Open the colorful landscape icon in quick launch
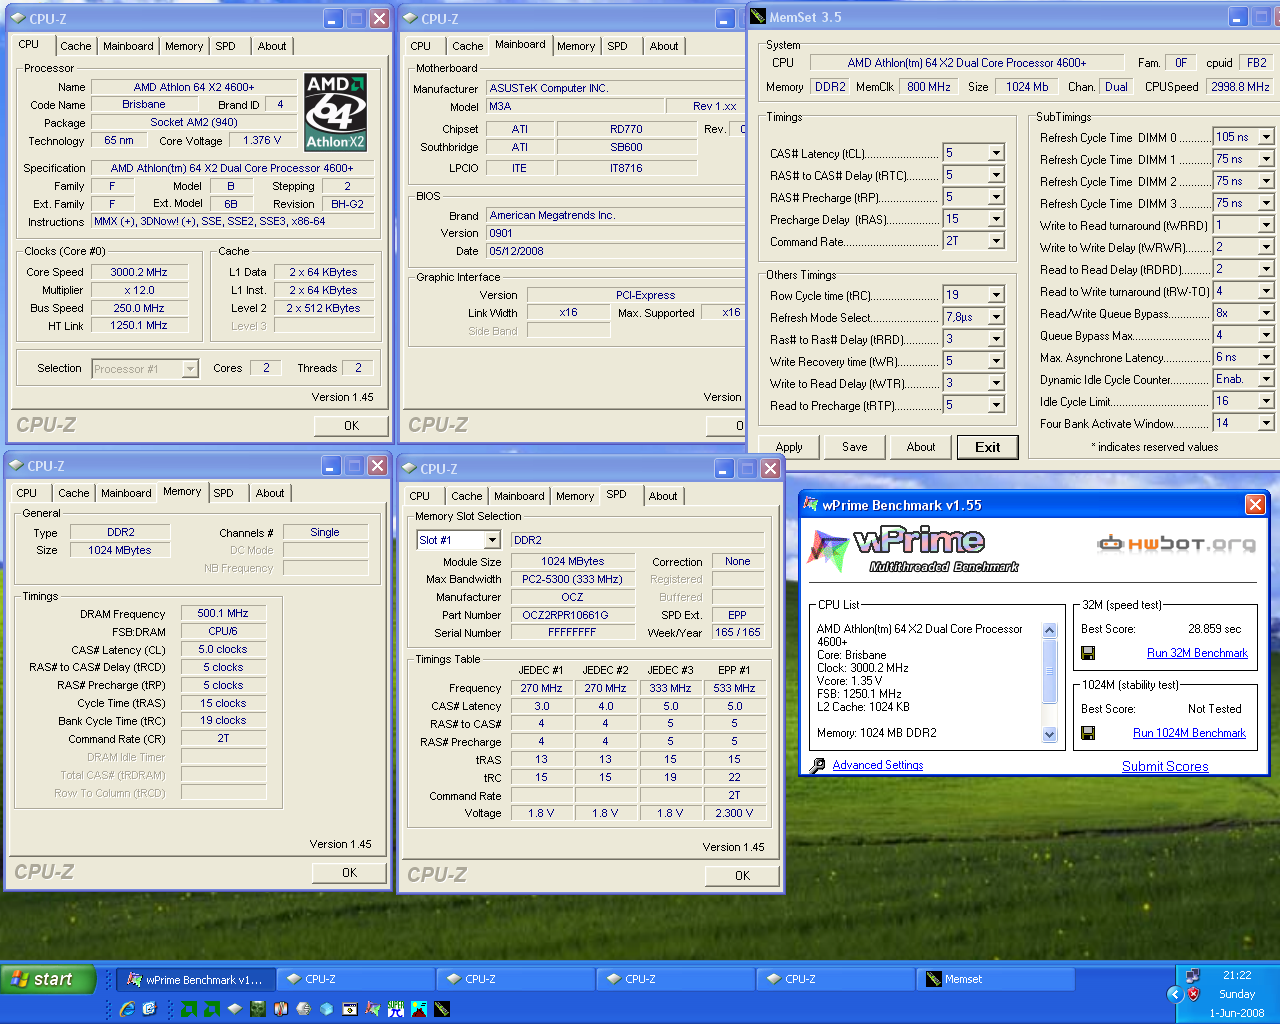The height and width of the screenshot is (1024, 1280). [418, 1009]
